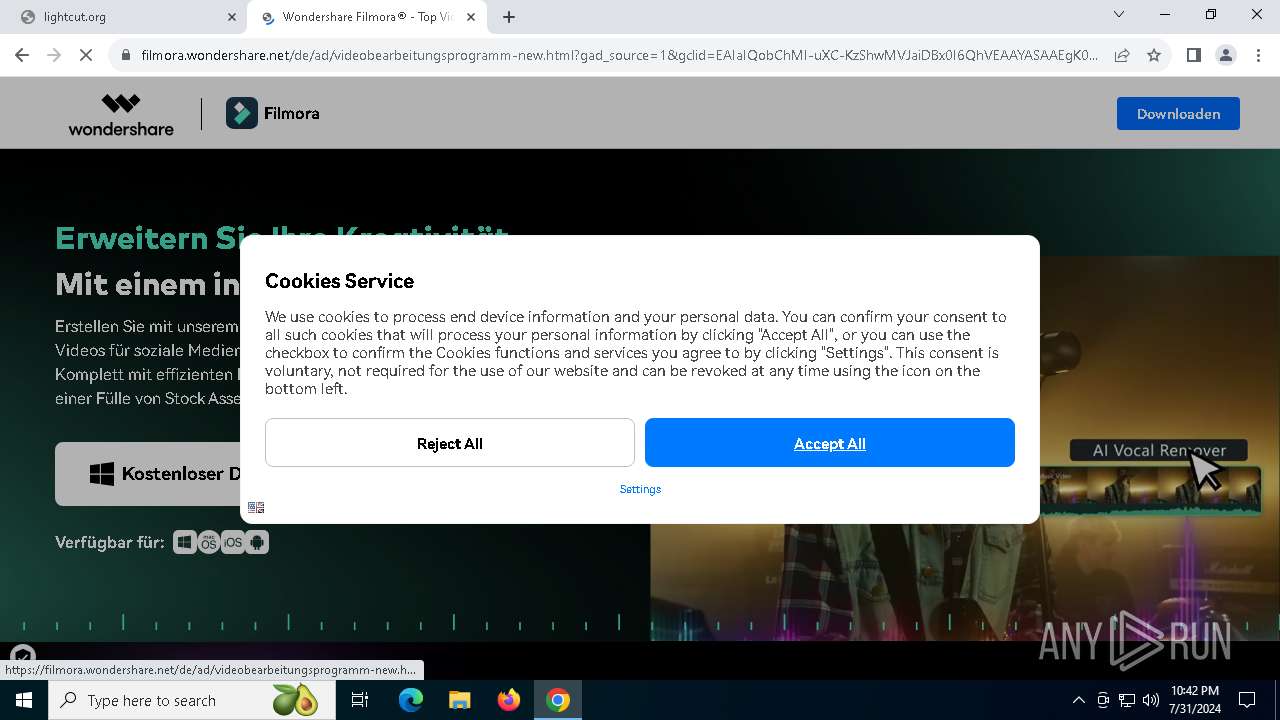
Task: Click the browser forward arrow
Action: (x=54, y=55)
